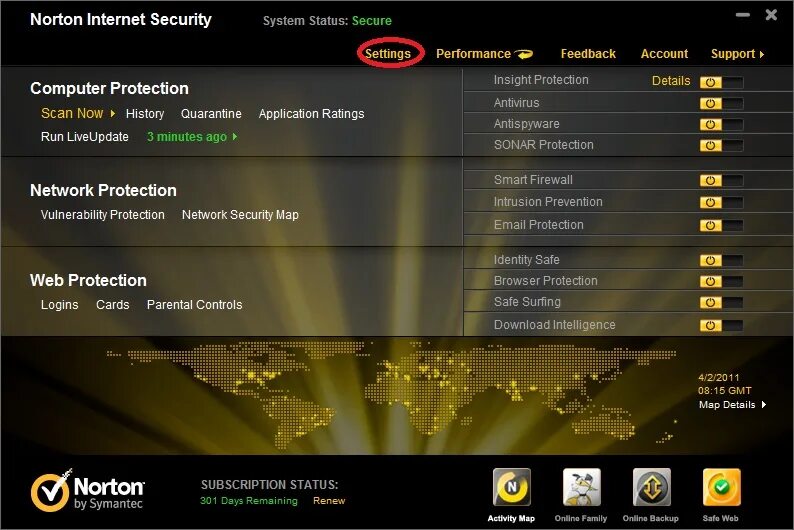
Task: Click Renew subscription link
Action: click(329, 501)
